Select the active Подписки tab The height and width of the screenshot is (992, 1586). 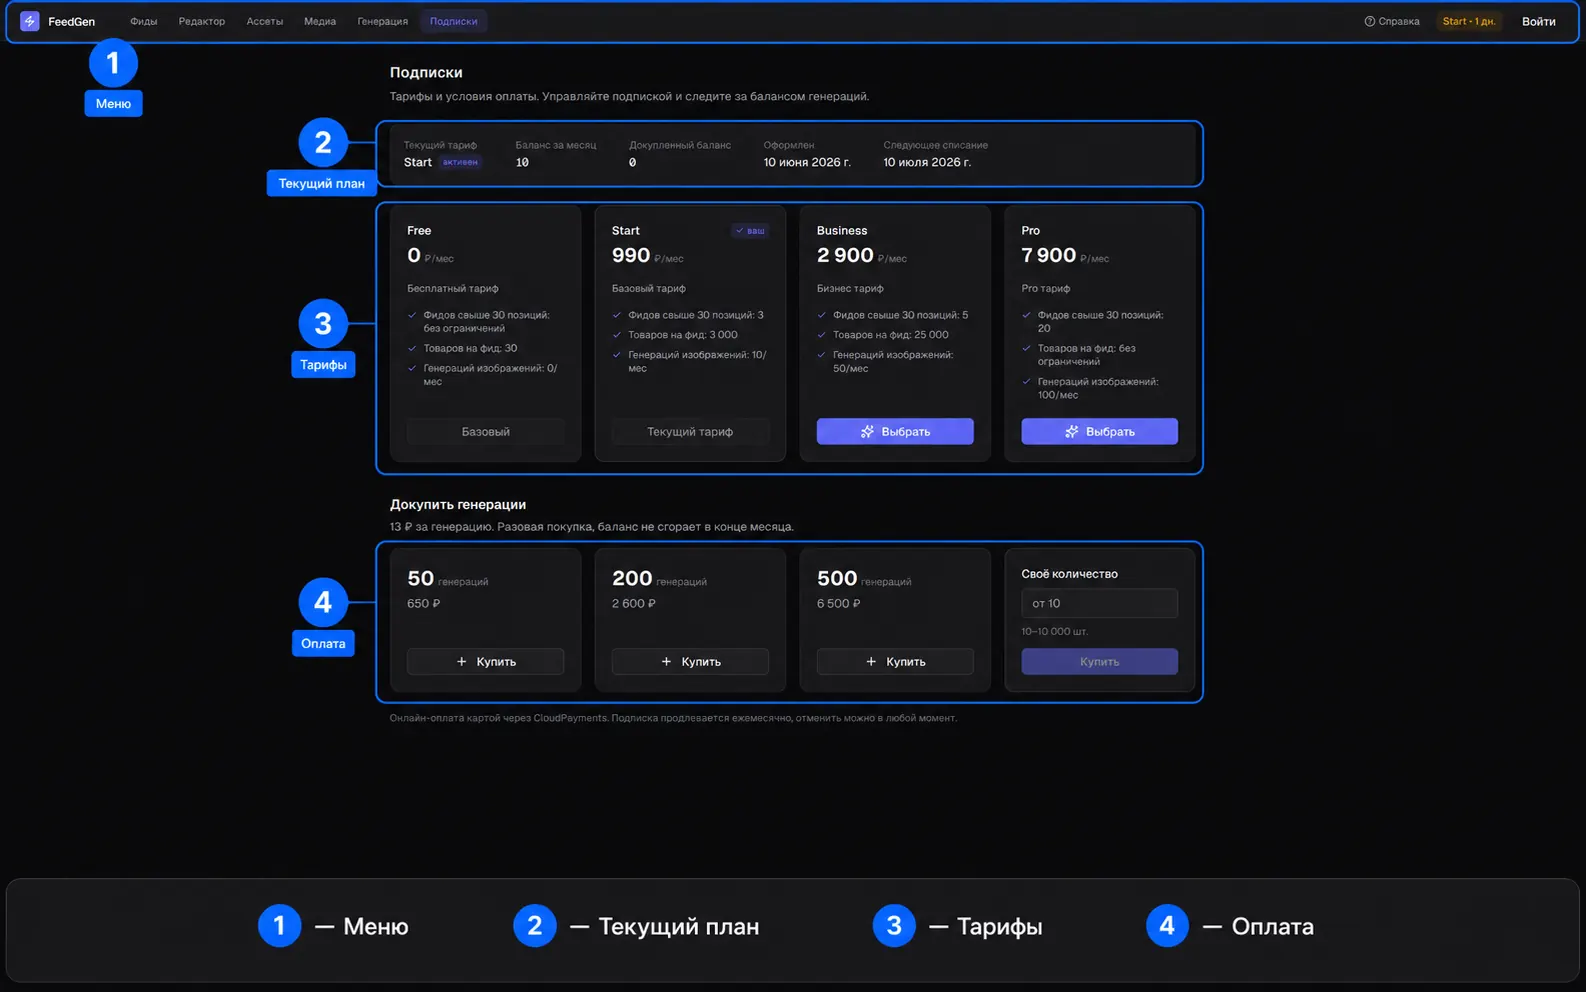pos(454,21)
